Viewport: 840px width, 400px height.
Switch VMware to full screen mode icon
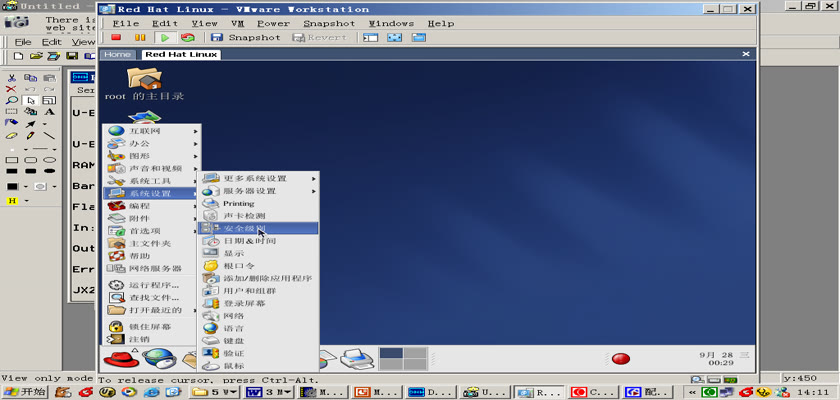(x=395, y=37)
